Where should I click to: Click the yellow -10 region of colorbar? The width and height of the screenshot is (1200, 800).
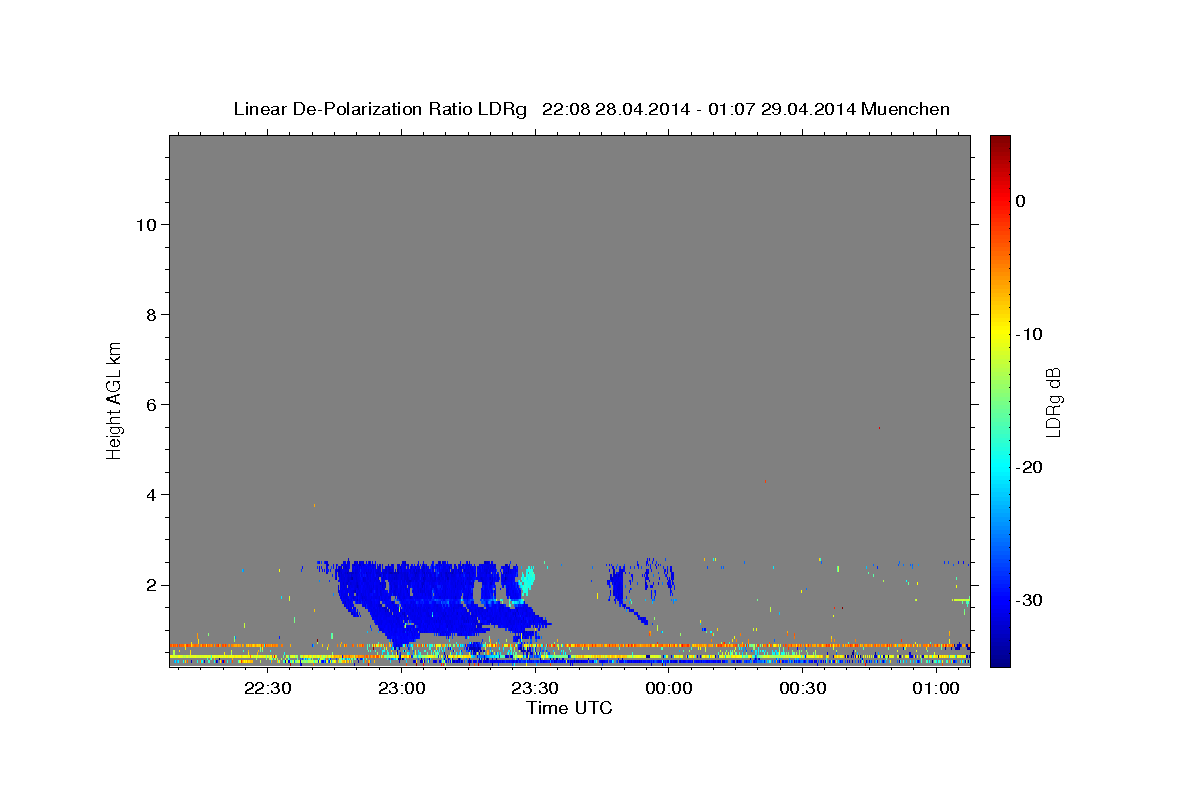click(x=1000, y=334)
